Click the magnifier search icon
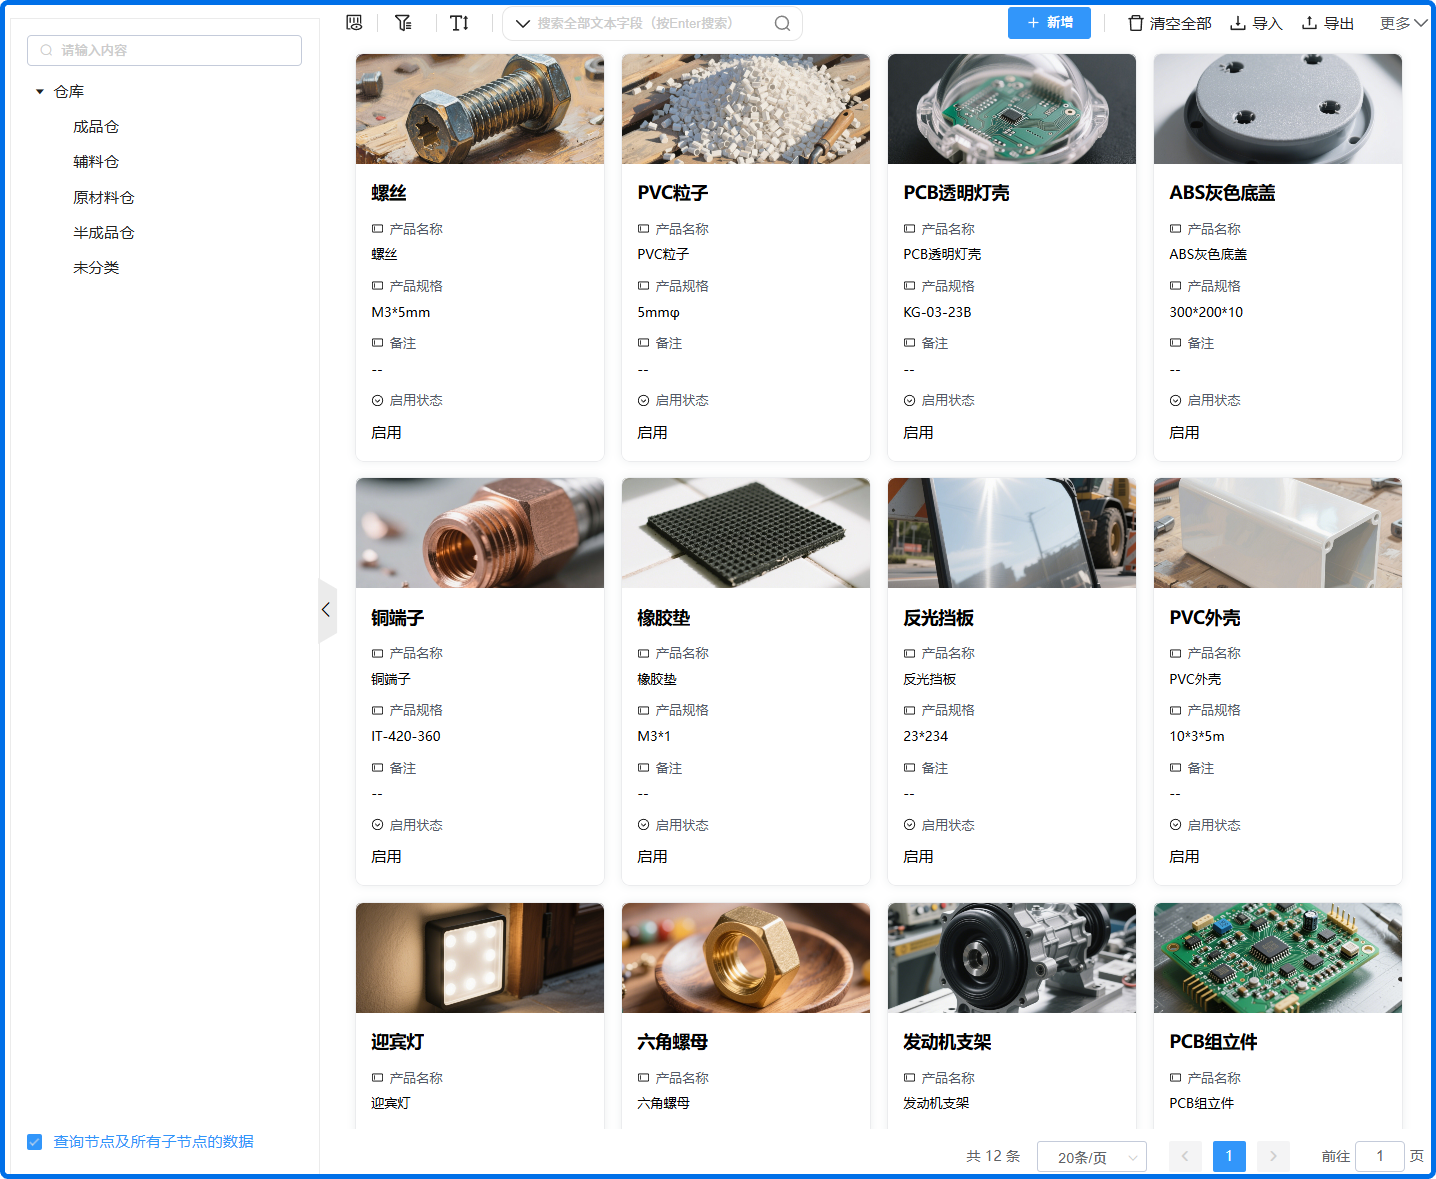1436x1179 pixels. pyautogui.click(x=782, y=23)
